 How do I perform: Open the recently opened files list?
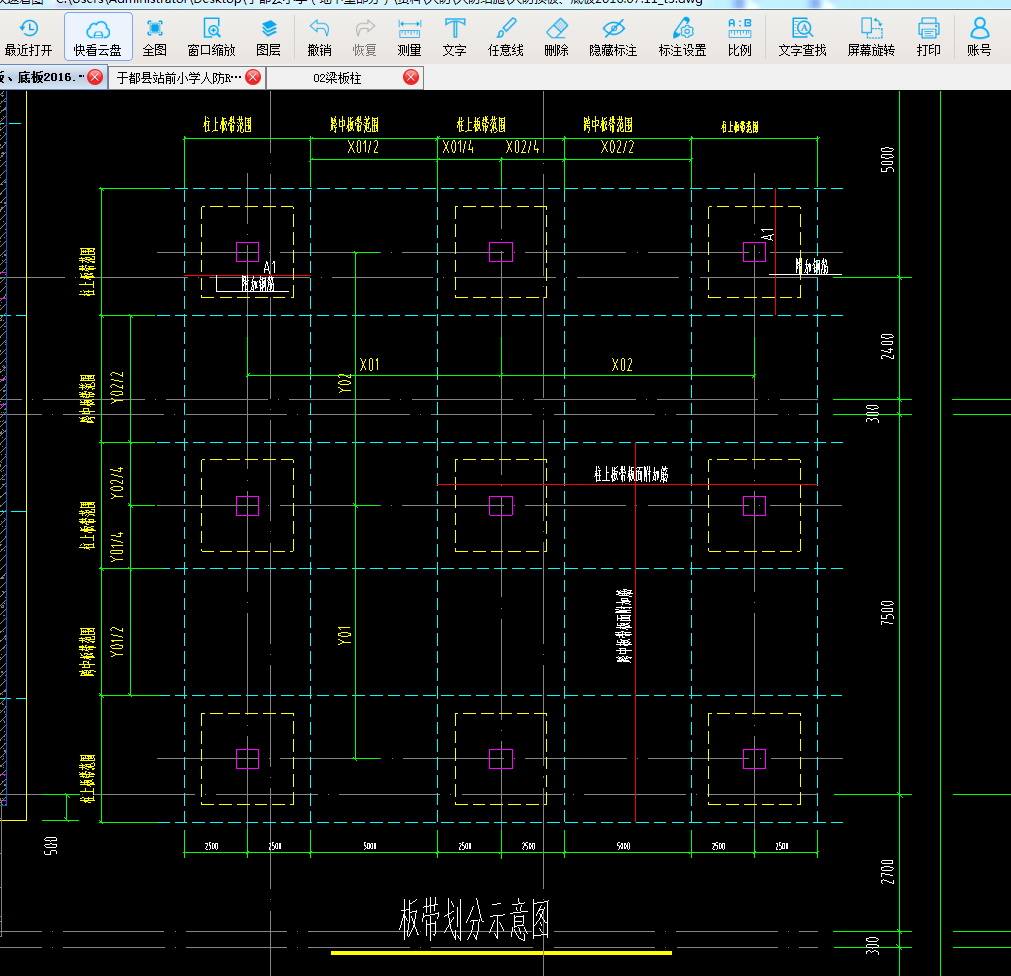click(28, 37)
